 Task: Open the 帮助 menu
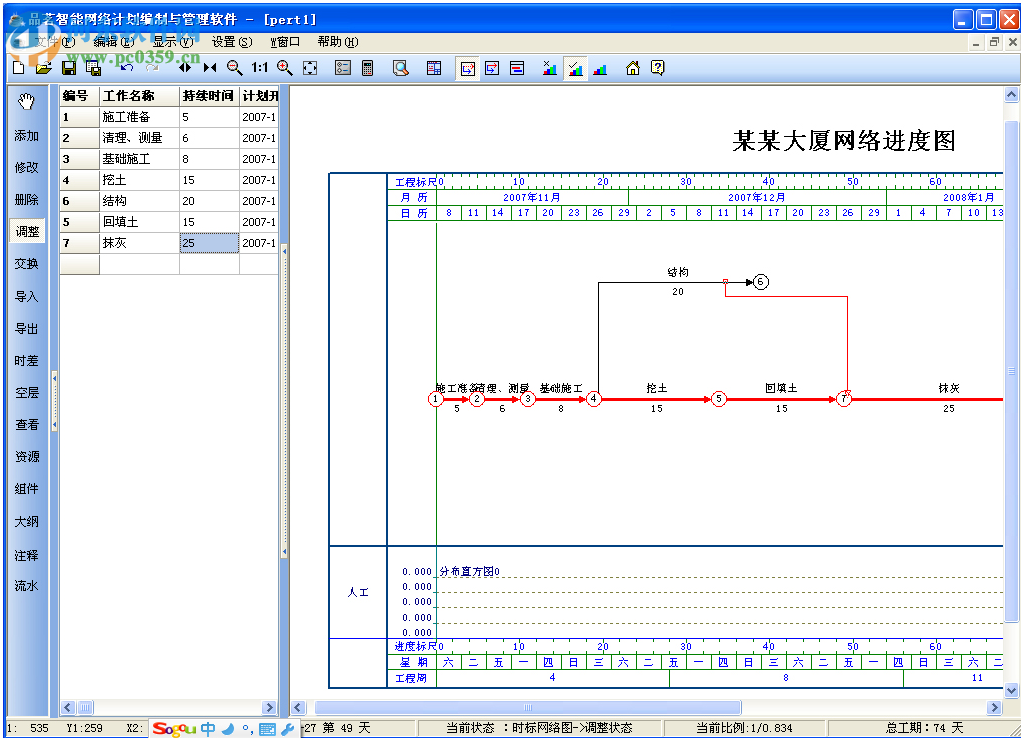point(338,42)
